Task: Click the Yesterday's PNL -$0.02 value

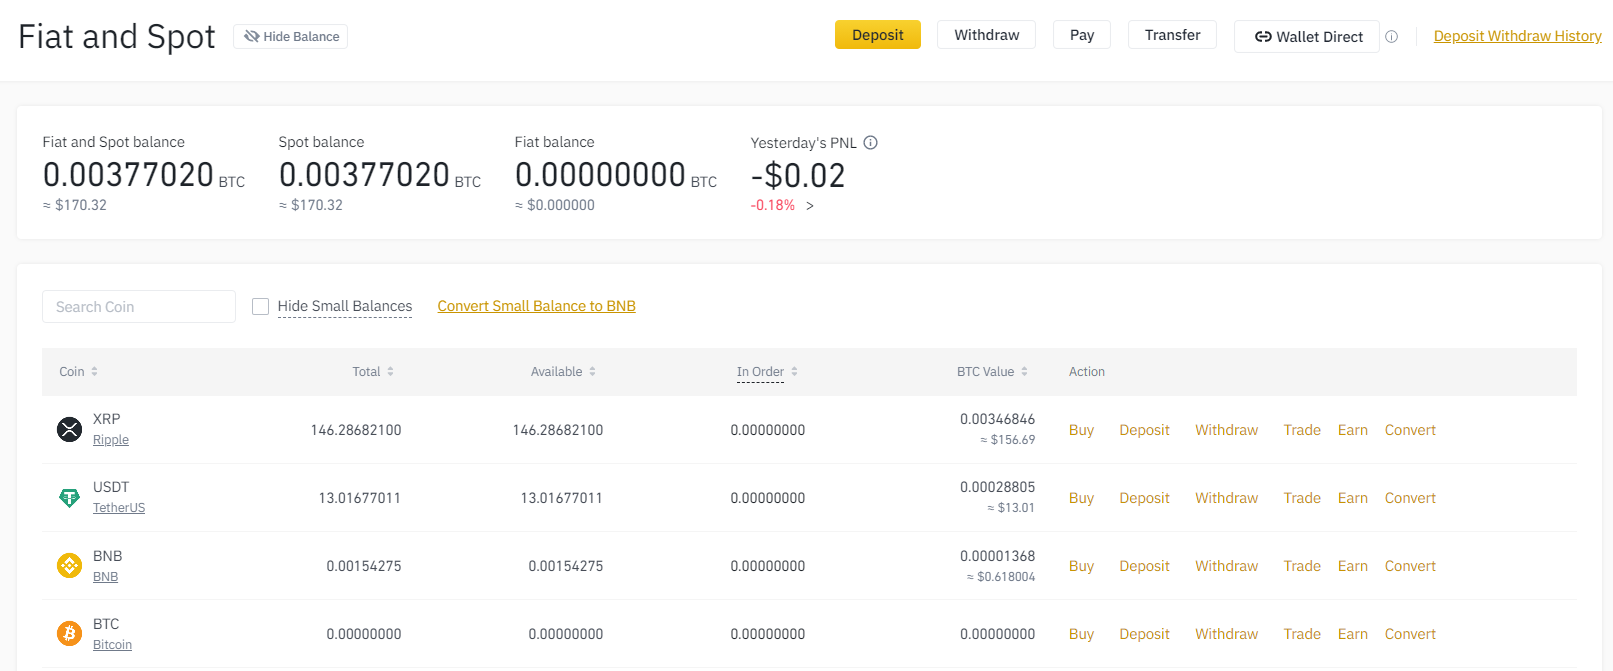Action: (x=798, y=176)
